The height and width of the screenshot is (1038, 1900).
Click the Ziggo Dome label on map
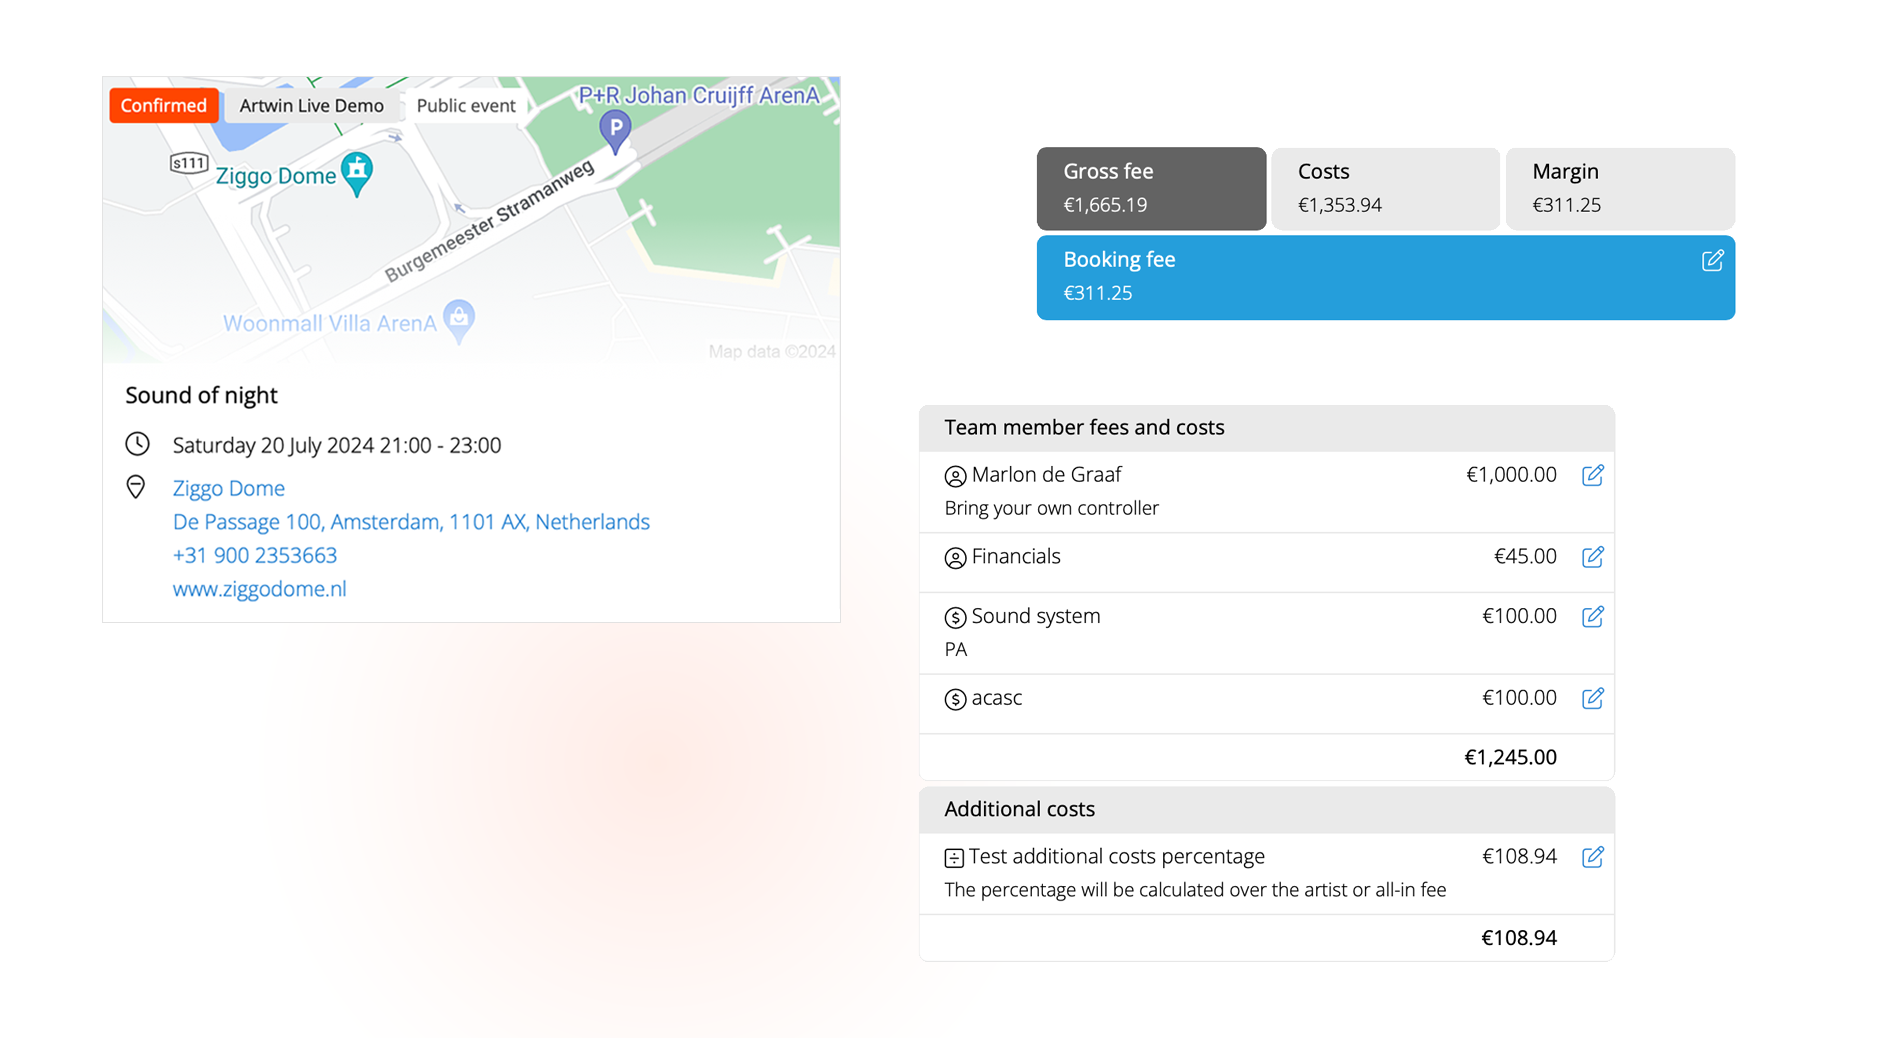[x=276, y=176]
